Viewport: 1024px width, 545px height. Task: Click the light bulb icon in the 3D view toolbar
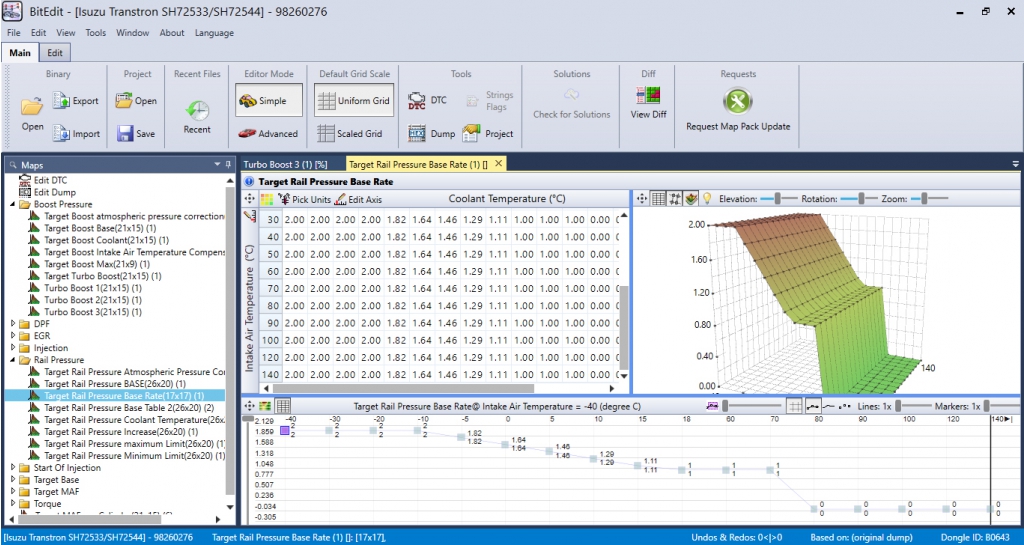707,198
